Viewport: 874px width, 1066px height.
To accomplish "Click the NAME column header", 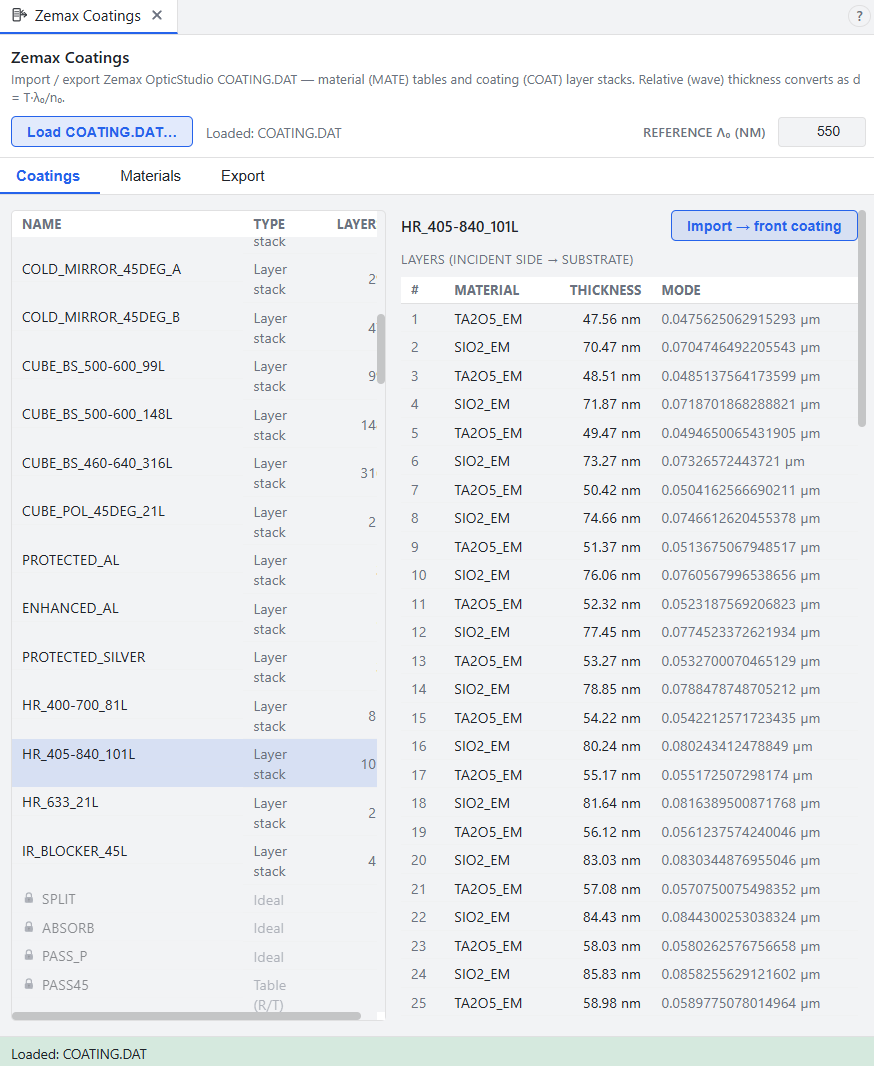I will [x=41, y=224].
